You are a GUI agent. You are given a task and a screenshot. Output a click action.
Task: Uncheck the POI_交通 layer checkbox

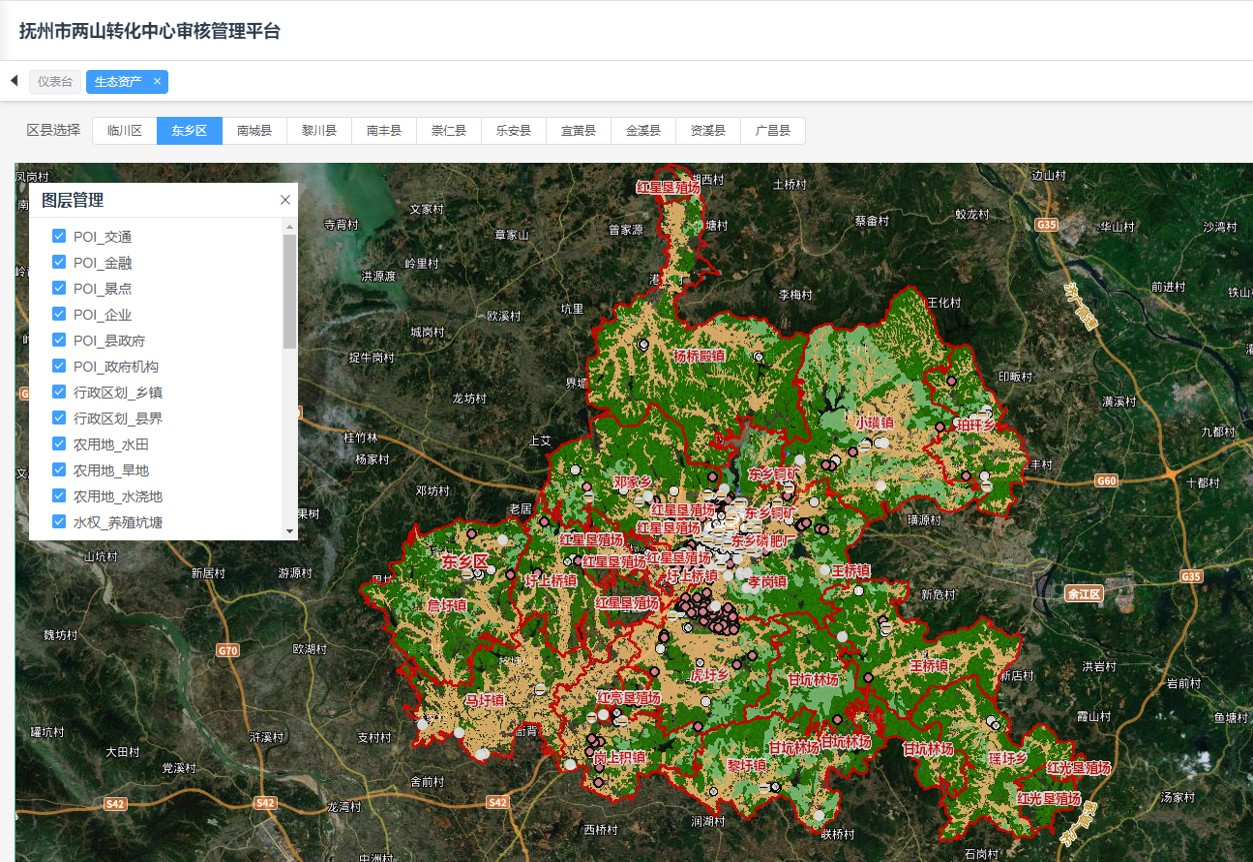tap(59, 237)
